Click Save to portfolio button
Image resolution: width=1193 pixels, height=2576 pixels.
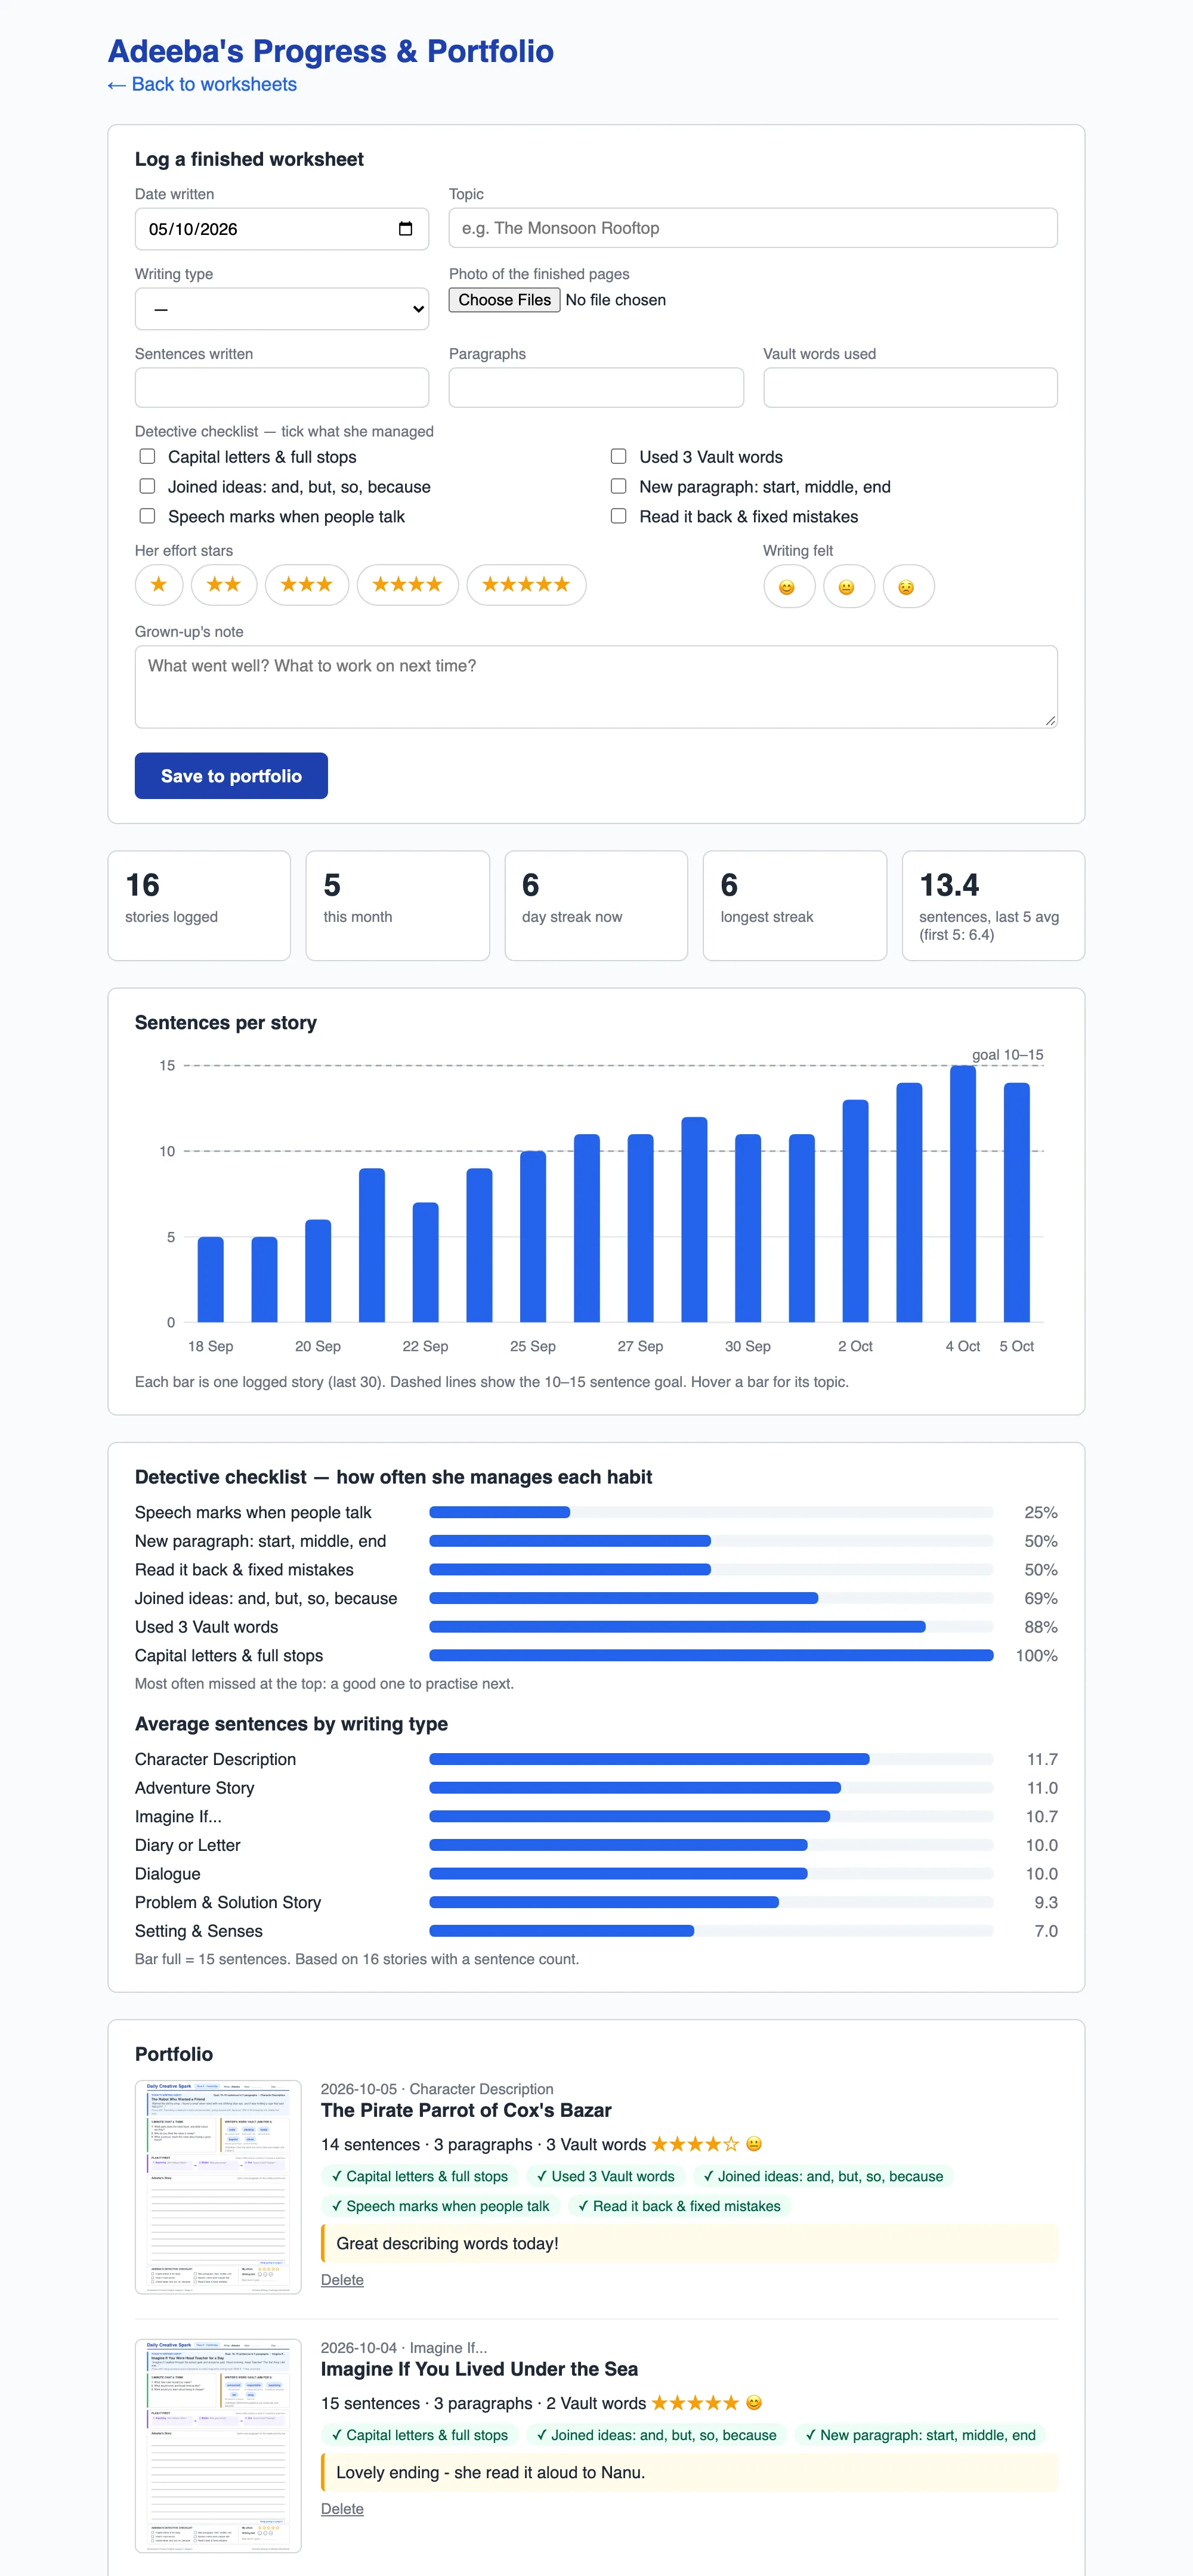click(x=231, y=776)
